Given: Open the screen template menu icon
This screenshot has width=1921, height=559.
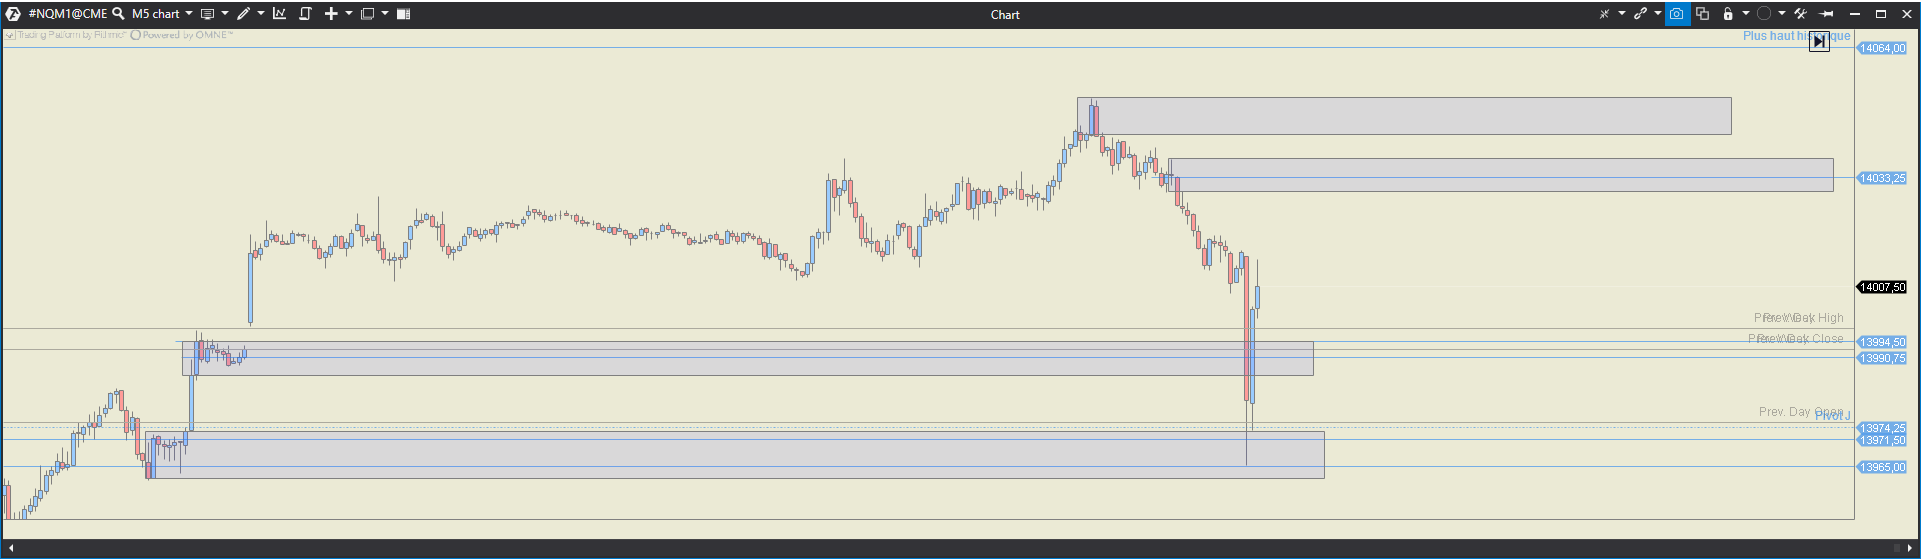Looking at the screenshot, I should click(207, 14).
